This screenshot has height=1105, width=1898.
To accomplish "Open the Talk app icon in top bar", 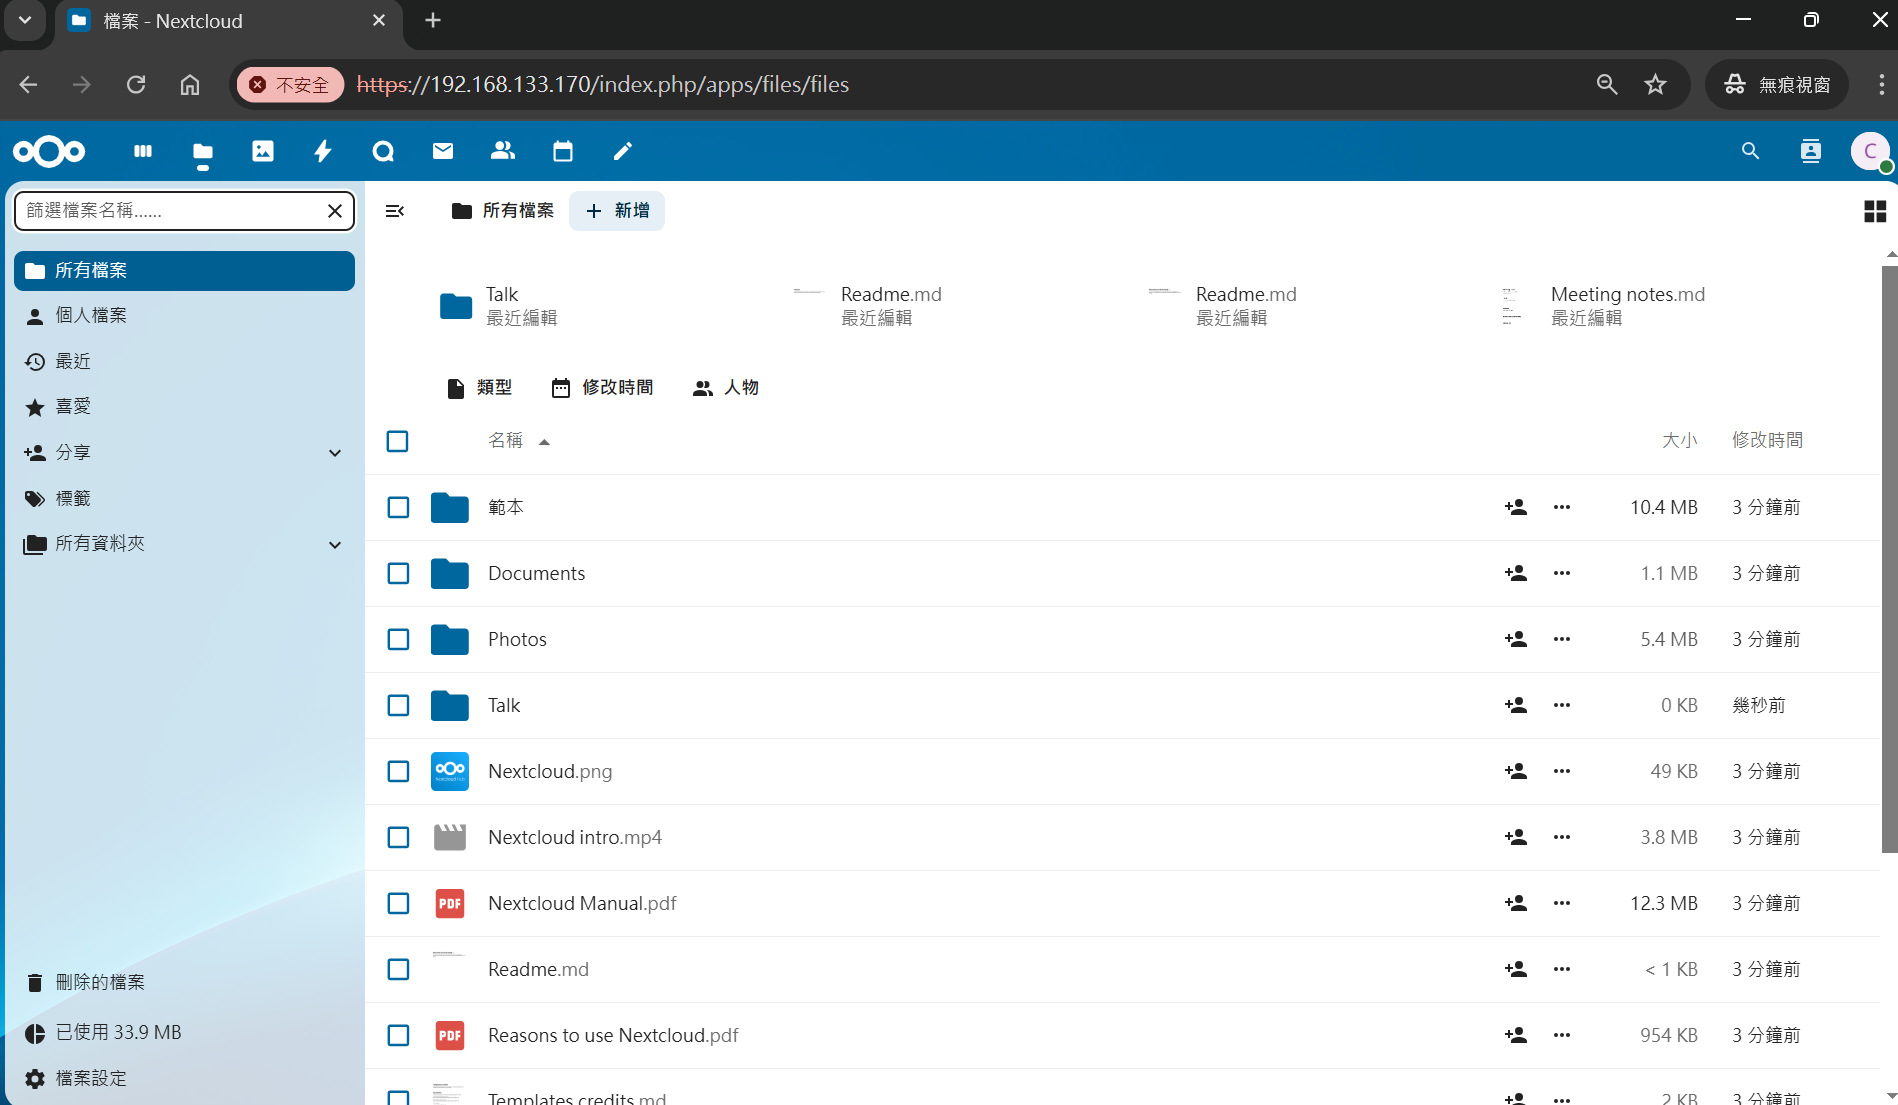I will click(x=383, y=151).
